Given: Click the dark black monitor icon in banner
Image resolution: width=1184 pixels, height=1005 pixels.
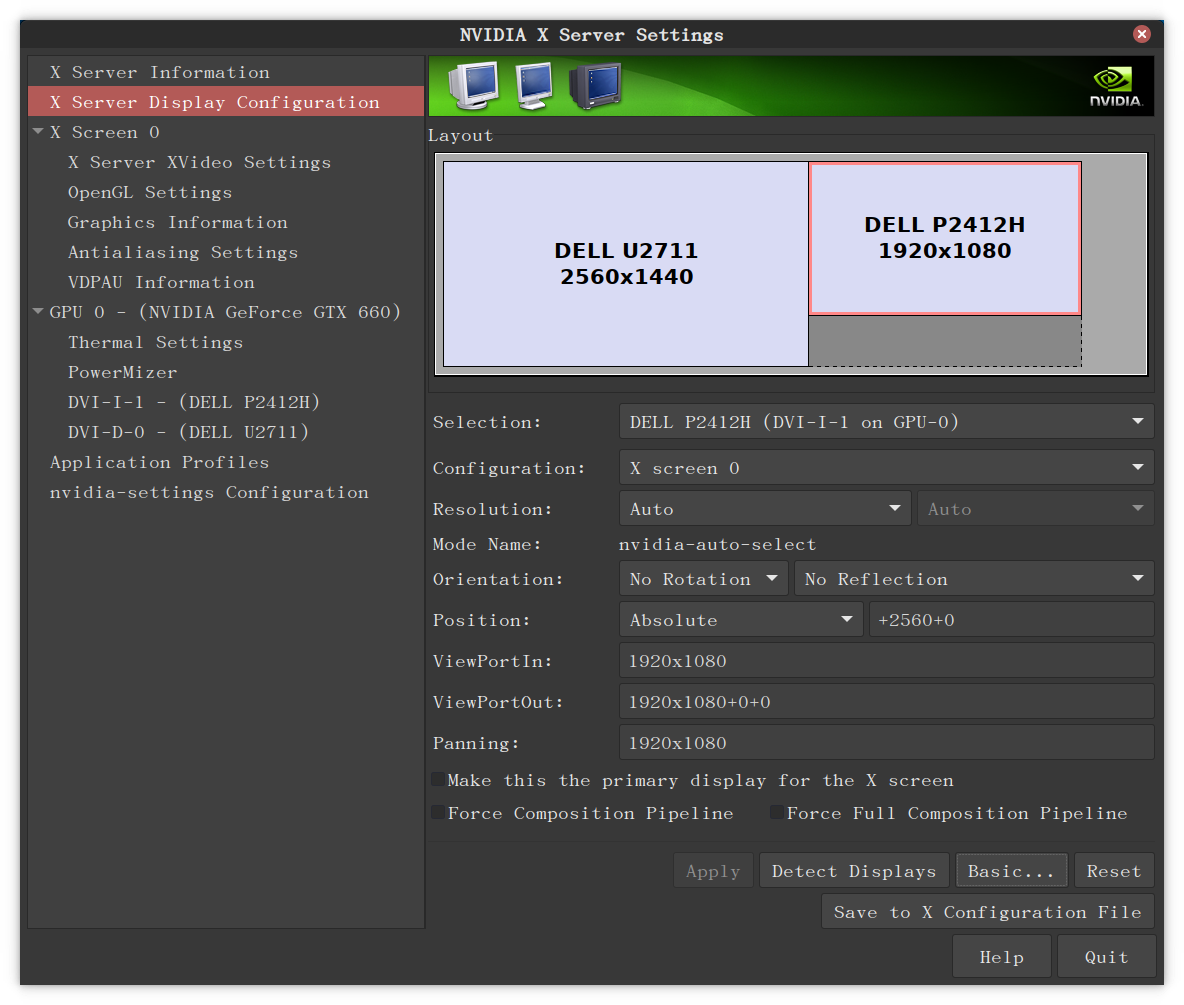Looking at the screenshot, I should point(596,85).
